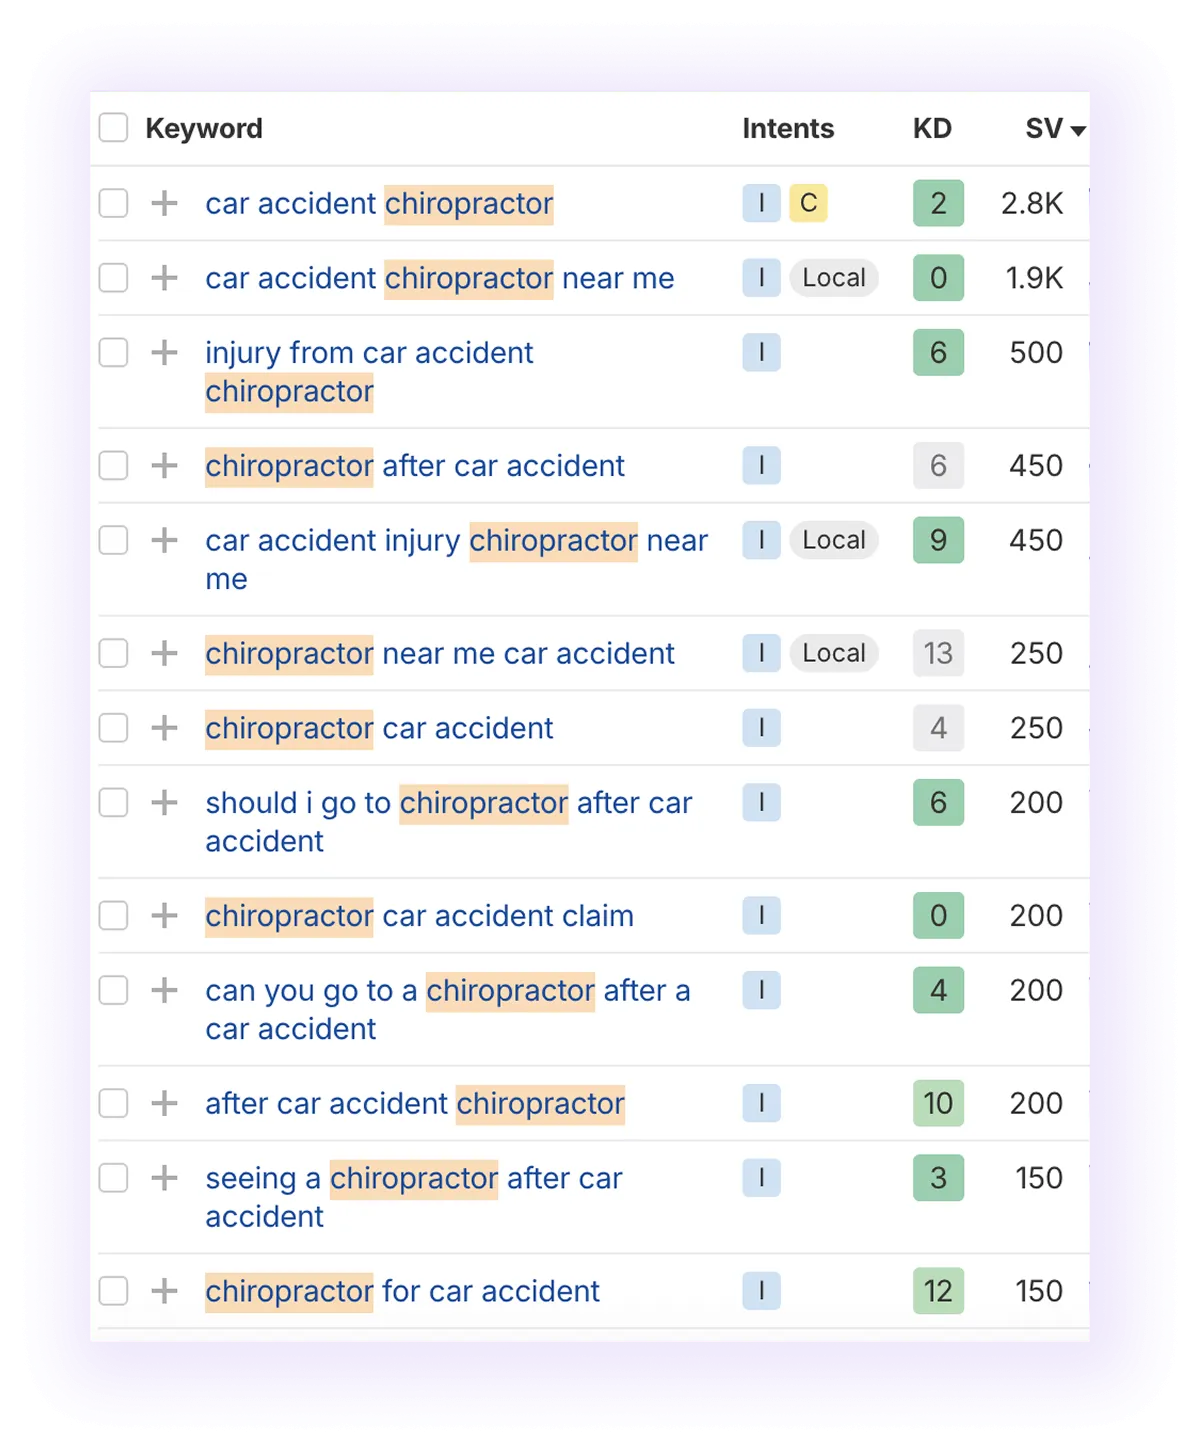Image resolution: width=1200 pixels, height=1452 pixels.
Task: Click the 'Local' badge beside 'car accident chiropractor near me'
Action: [833, 278]
